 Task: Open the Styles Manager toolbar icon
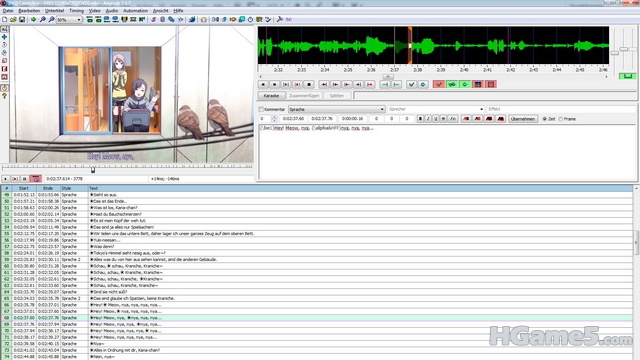[153, 20]
